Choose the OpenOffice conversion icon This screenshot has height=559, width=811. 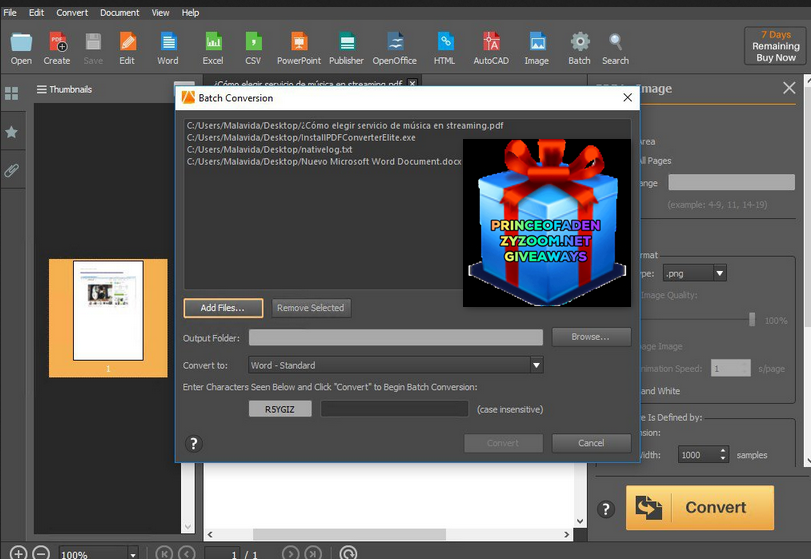[x=395, y=49]
